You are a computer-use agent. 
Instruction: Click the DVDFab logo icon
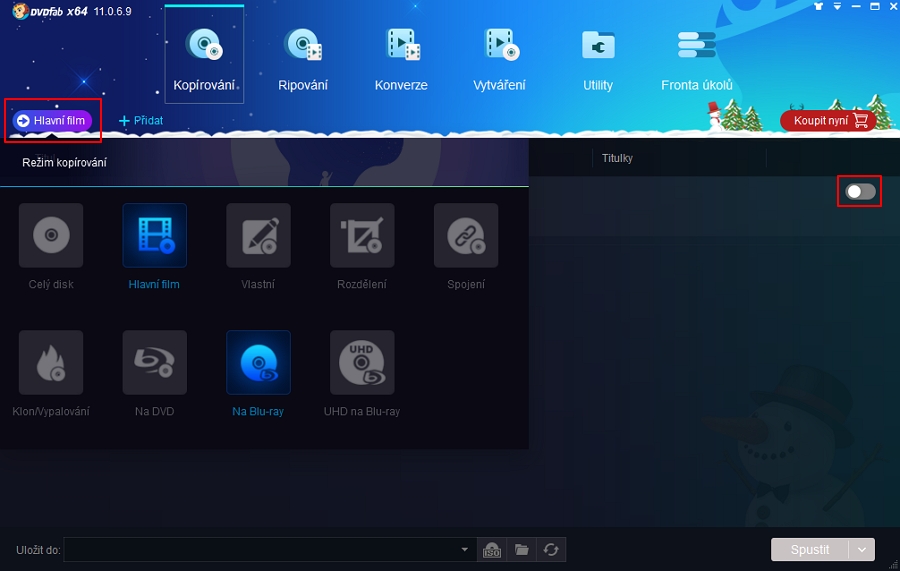click(20, 11)
